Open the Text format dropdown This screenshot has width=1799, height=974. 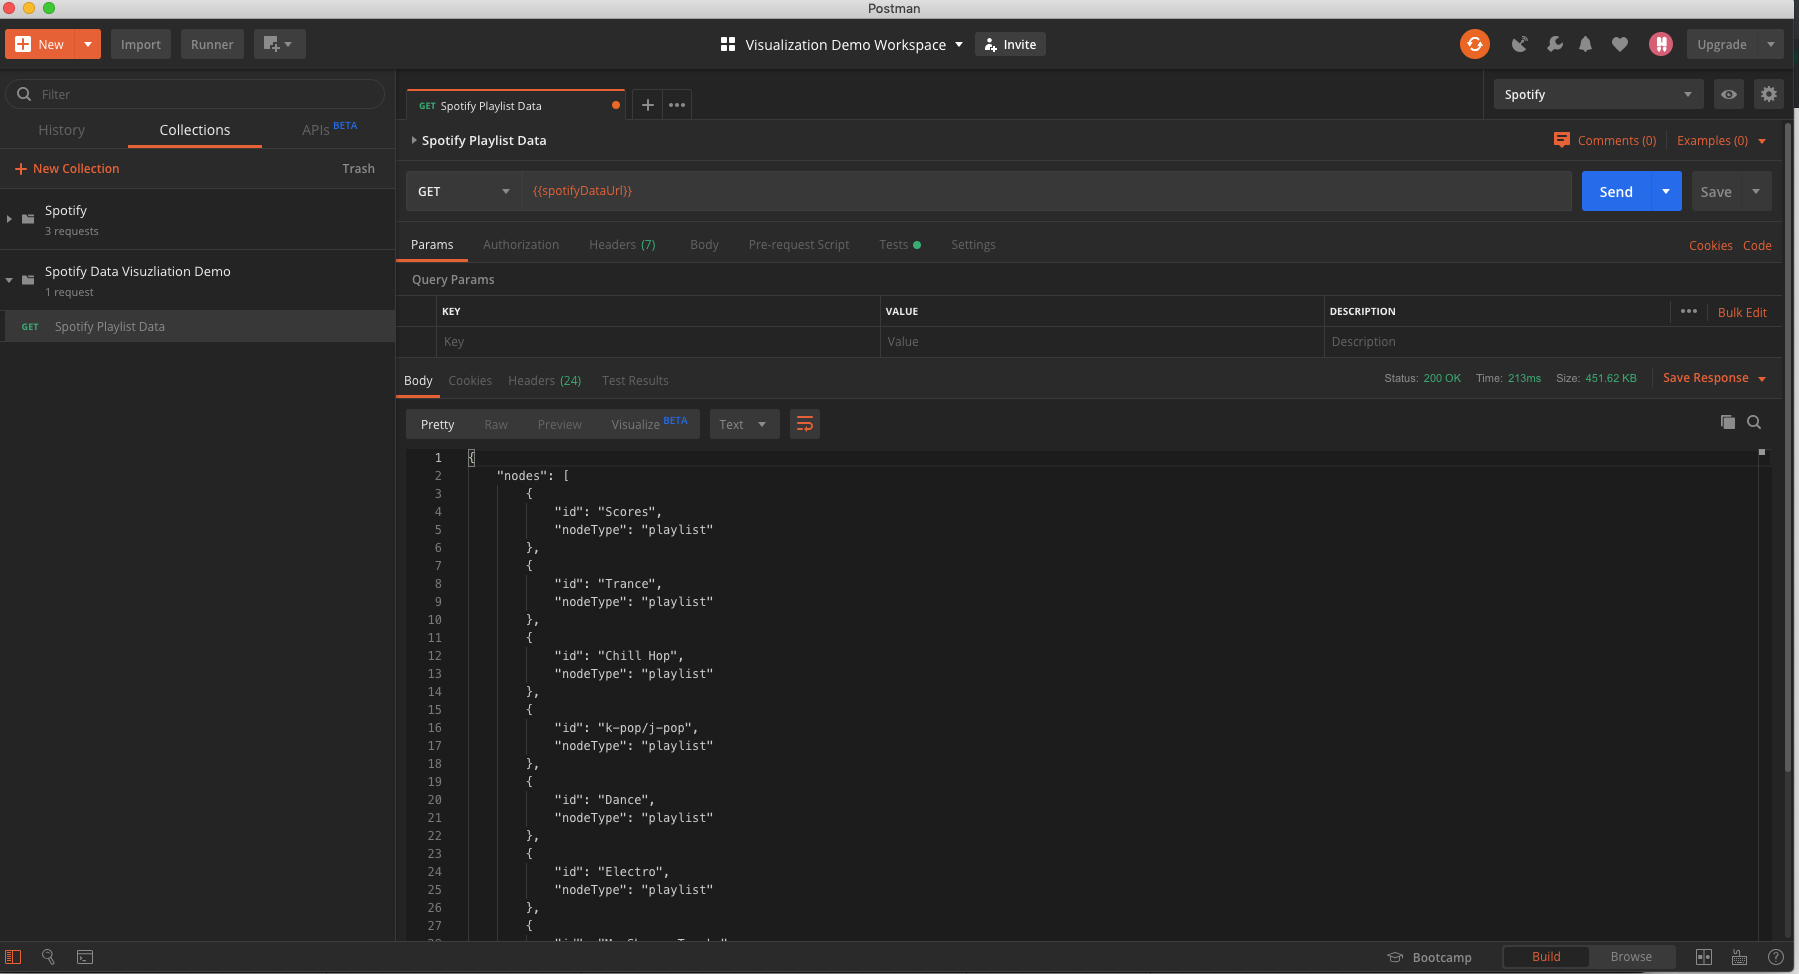coord(744,424)
